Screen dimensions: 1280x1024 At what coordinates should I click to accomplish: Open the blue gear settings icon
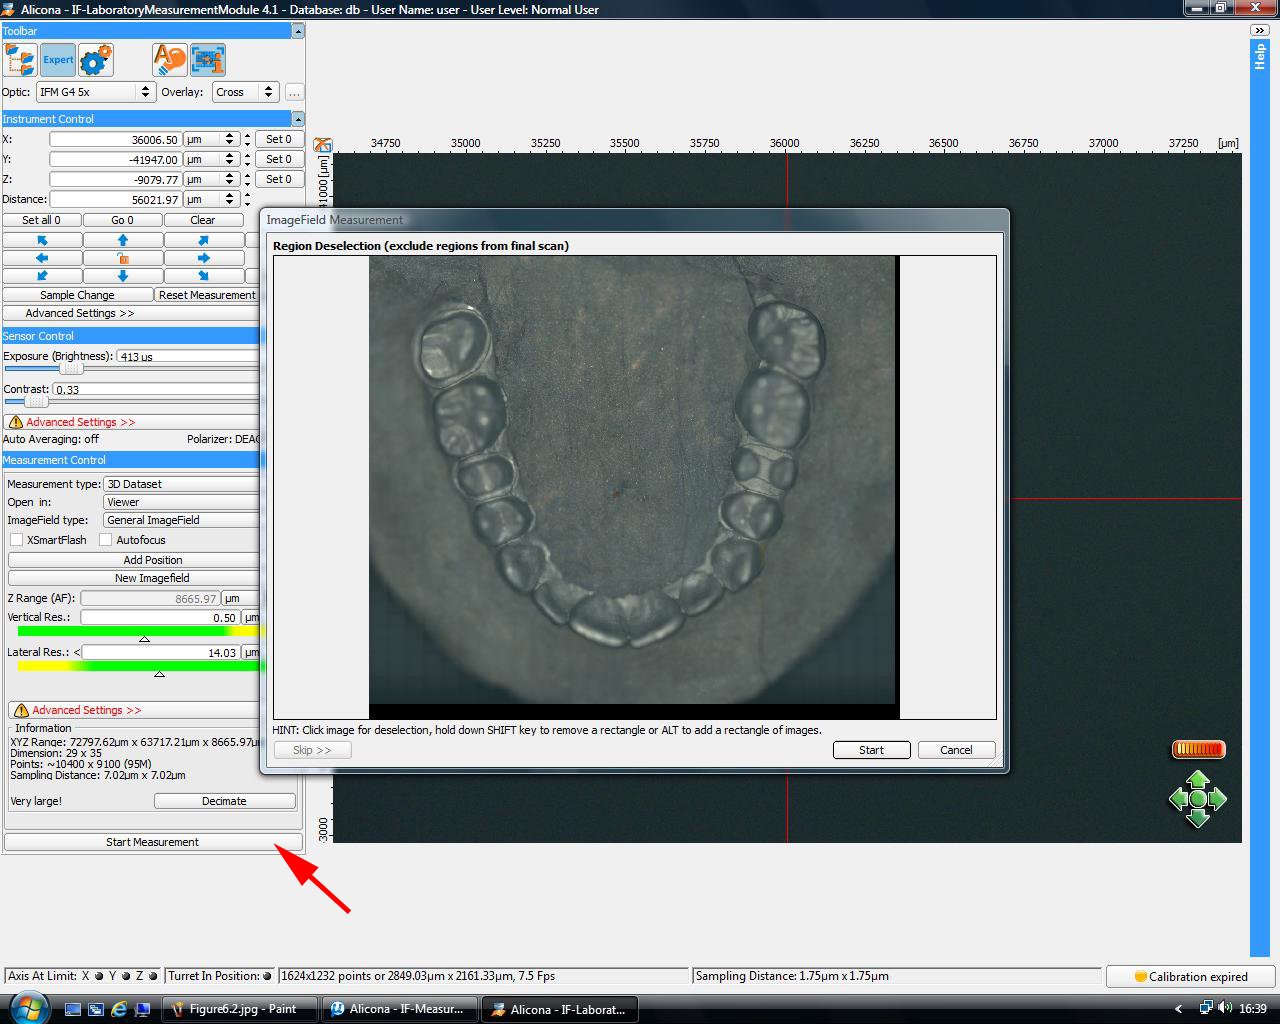[x=96, y=60]
